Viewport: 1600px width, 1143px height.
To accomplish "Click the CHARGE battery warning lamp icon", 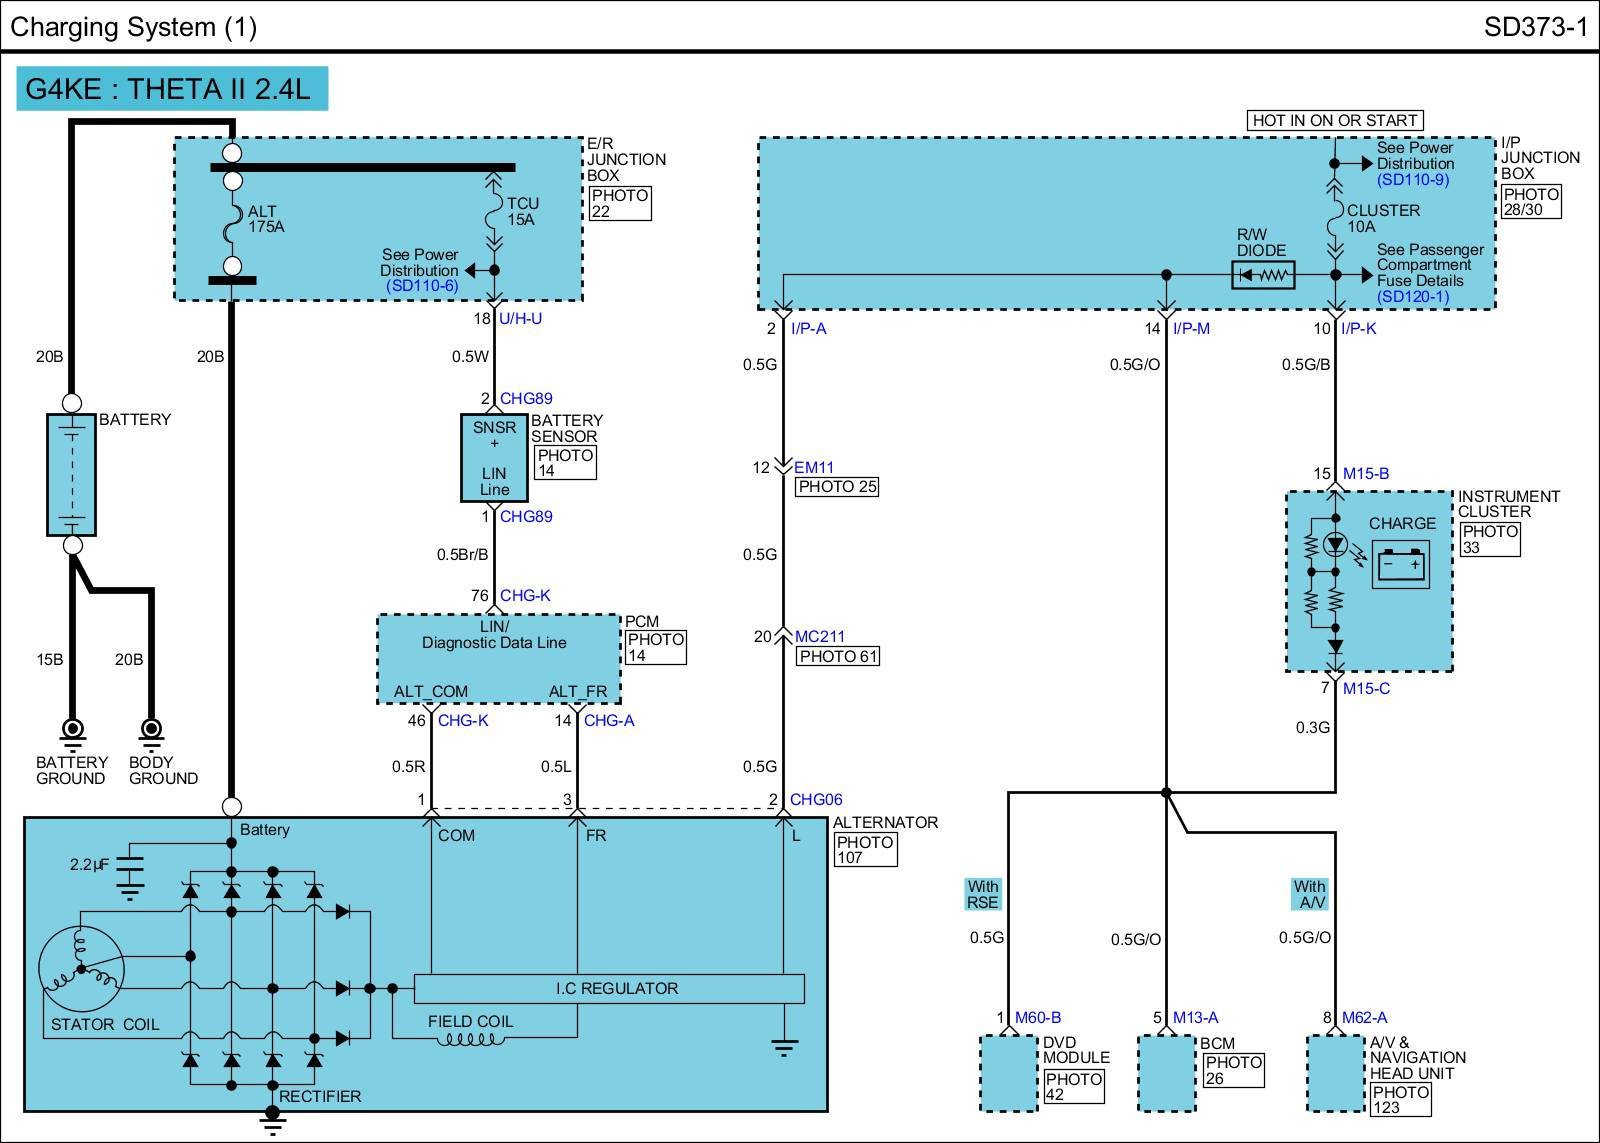I will (1400, 565).
